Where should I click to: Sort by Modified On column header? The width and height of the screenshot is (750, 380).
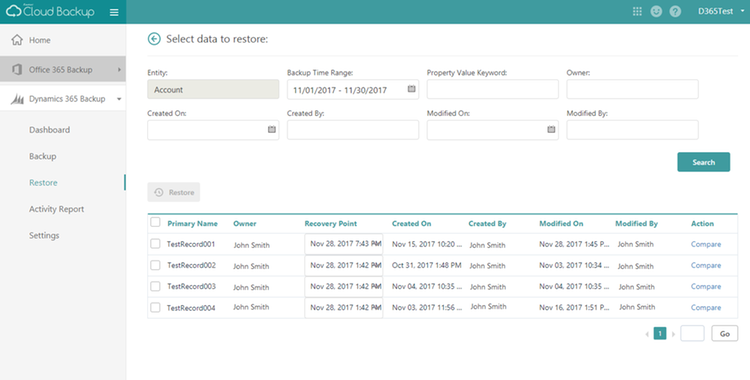(561, 224)
